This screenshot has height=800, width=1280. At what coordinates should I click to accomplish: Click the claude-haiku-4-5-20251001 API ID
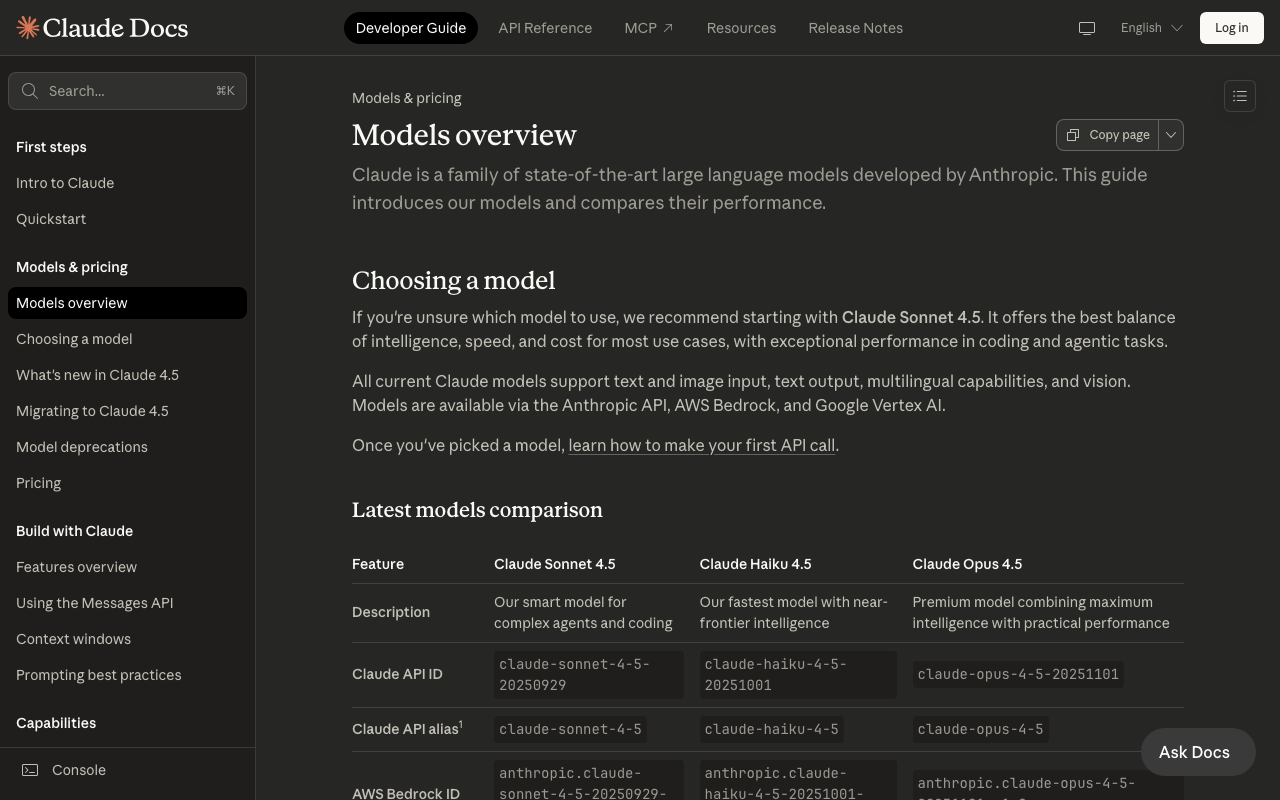(x=798, y=675)
